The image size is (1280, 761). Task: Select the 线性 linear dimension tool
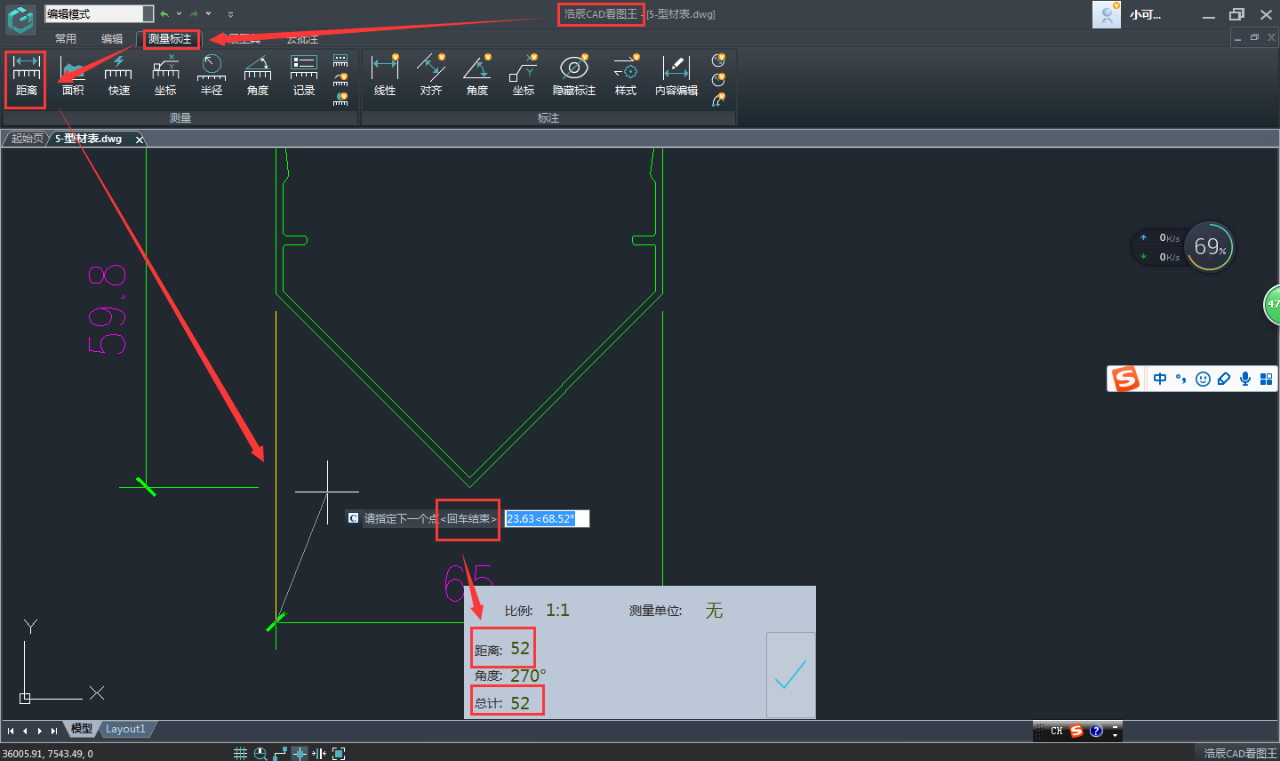[x=385, y=77]
